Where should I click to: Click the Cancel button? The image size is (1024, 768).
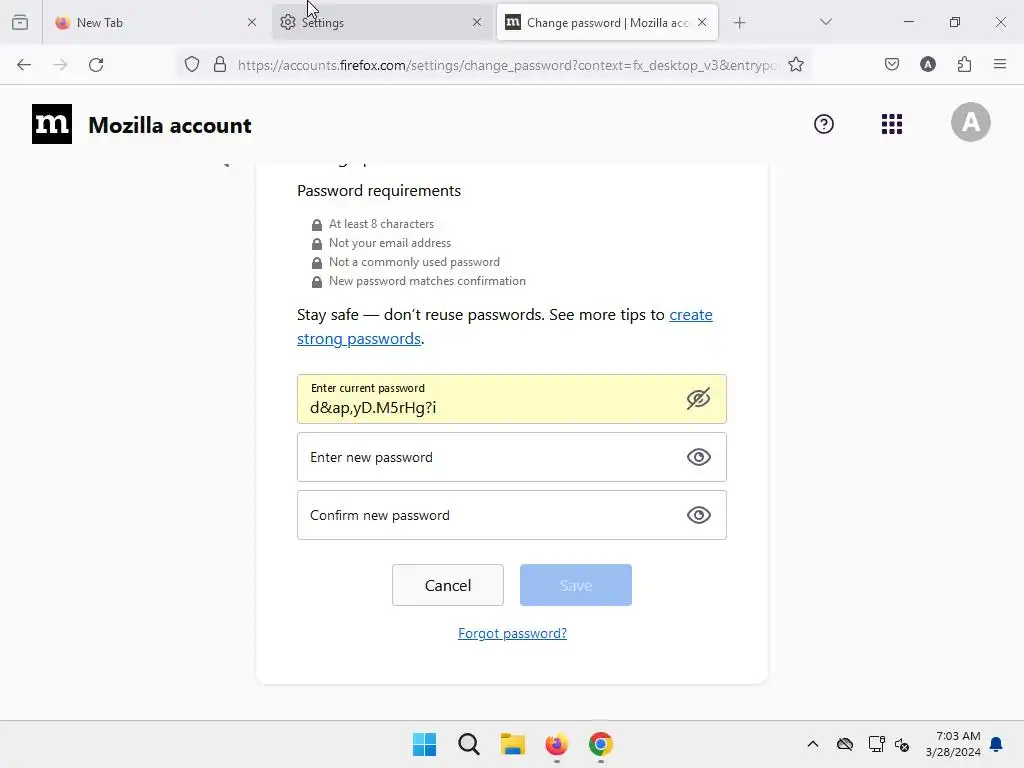pos(448,585)
